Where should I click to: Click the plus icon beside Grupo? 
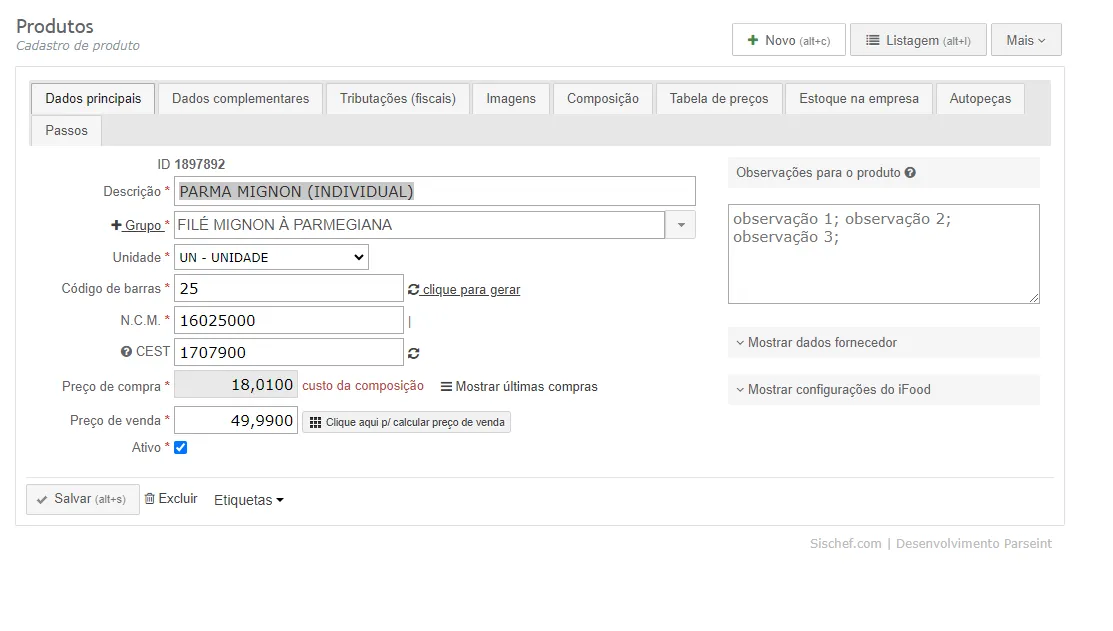(x=116, y=225)
